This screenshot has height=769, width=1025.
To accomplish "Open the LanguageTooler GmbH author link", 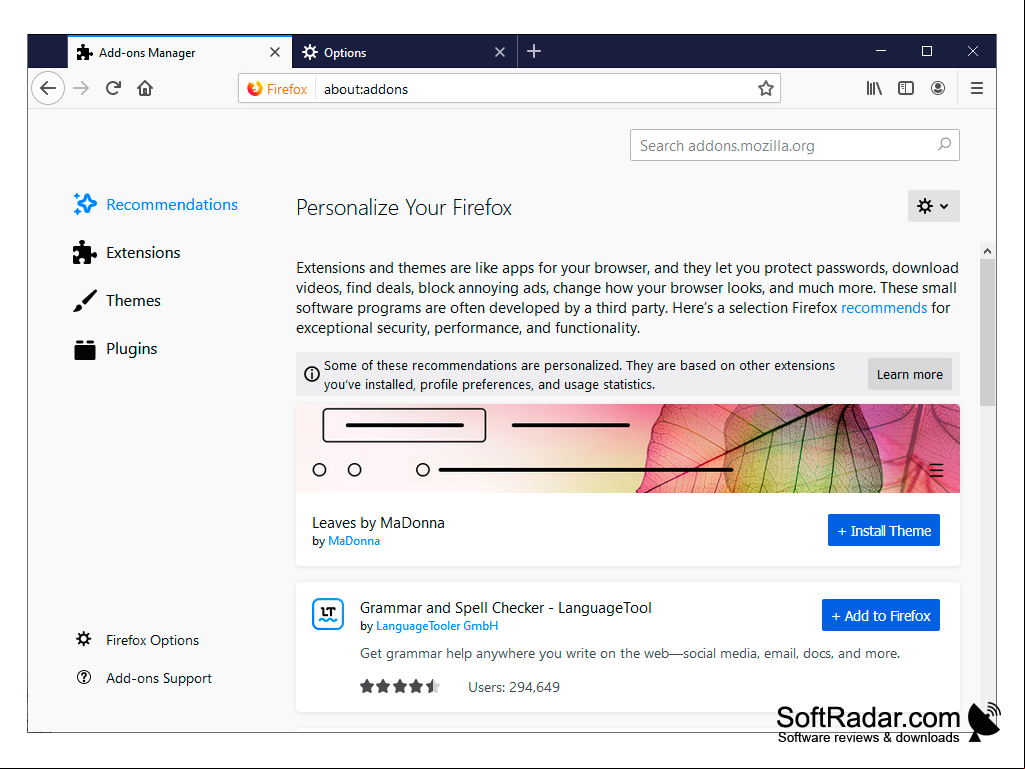I will point(437,626).
